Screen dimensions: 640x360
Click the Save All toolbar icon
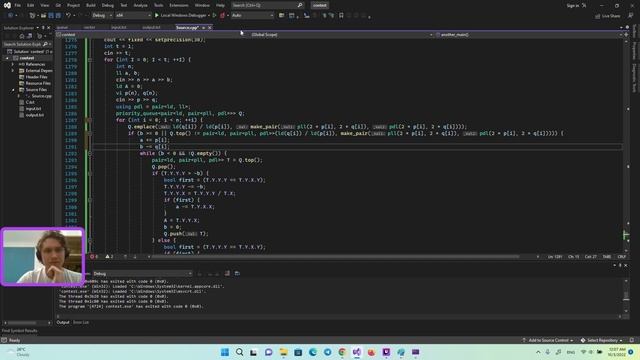(x=58, y=16)
